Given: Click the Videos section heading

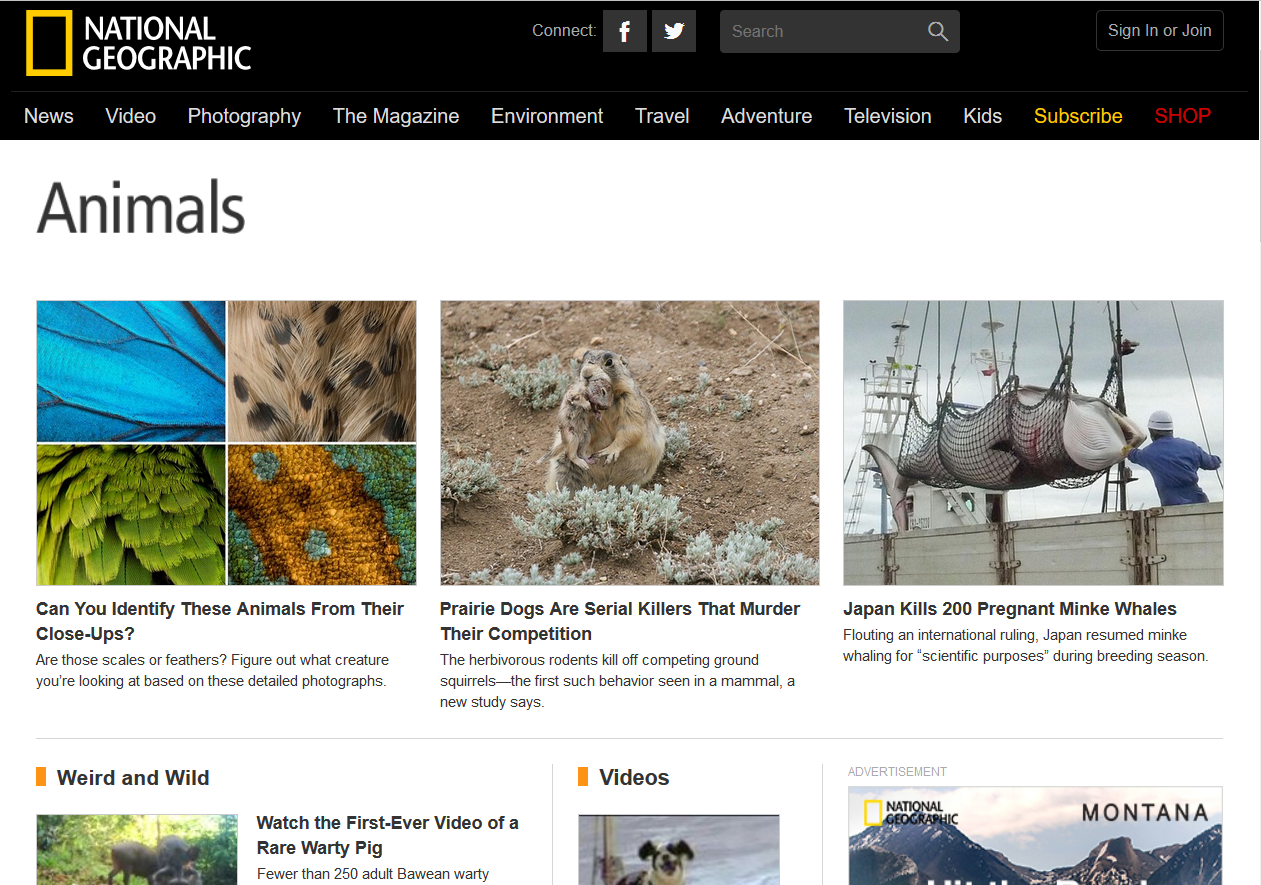Looking at the screenshot, I should (x=634, y=777).
